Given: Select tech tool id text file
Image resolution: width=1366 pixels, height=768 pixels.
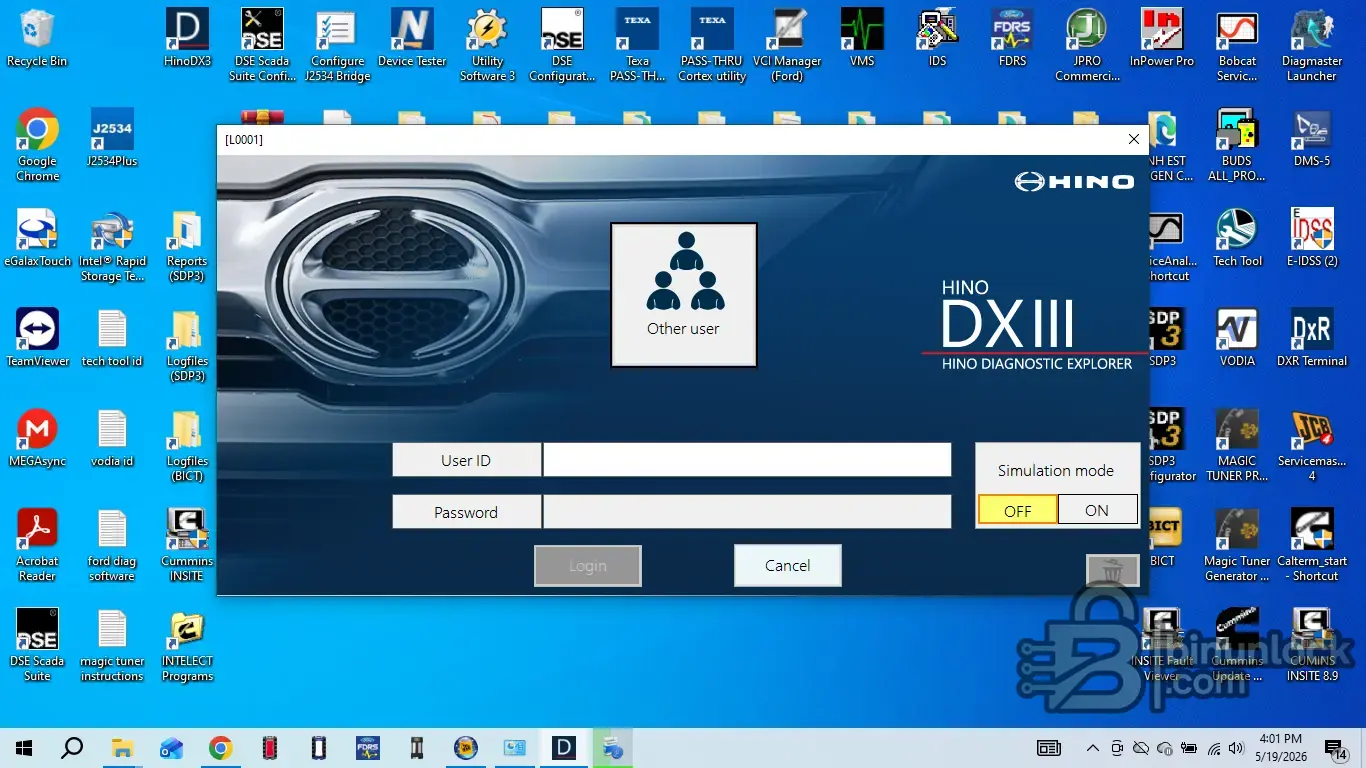Looking at the screenshot, I should [x=112, y=338].
